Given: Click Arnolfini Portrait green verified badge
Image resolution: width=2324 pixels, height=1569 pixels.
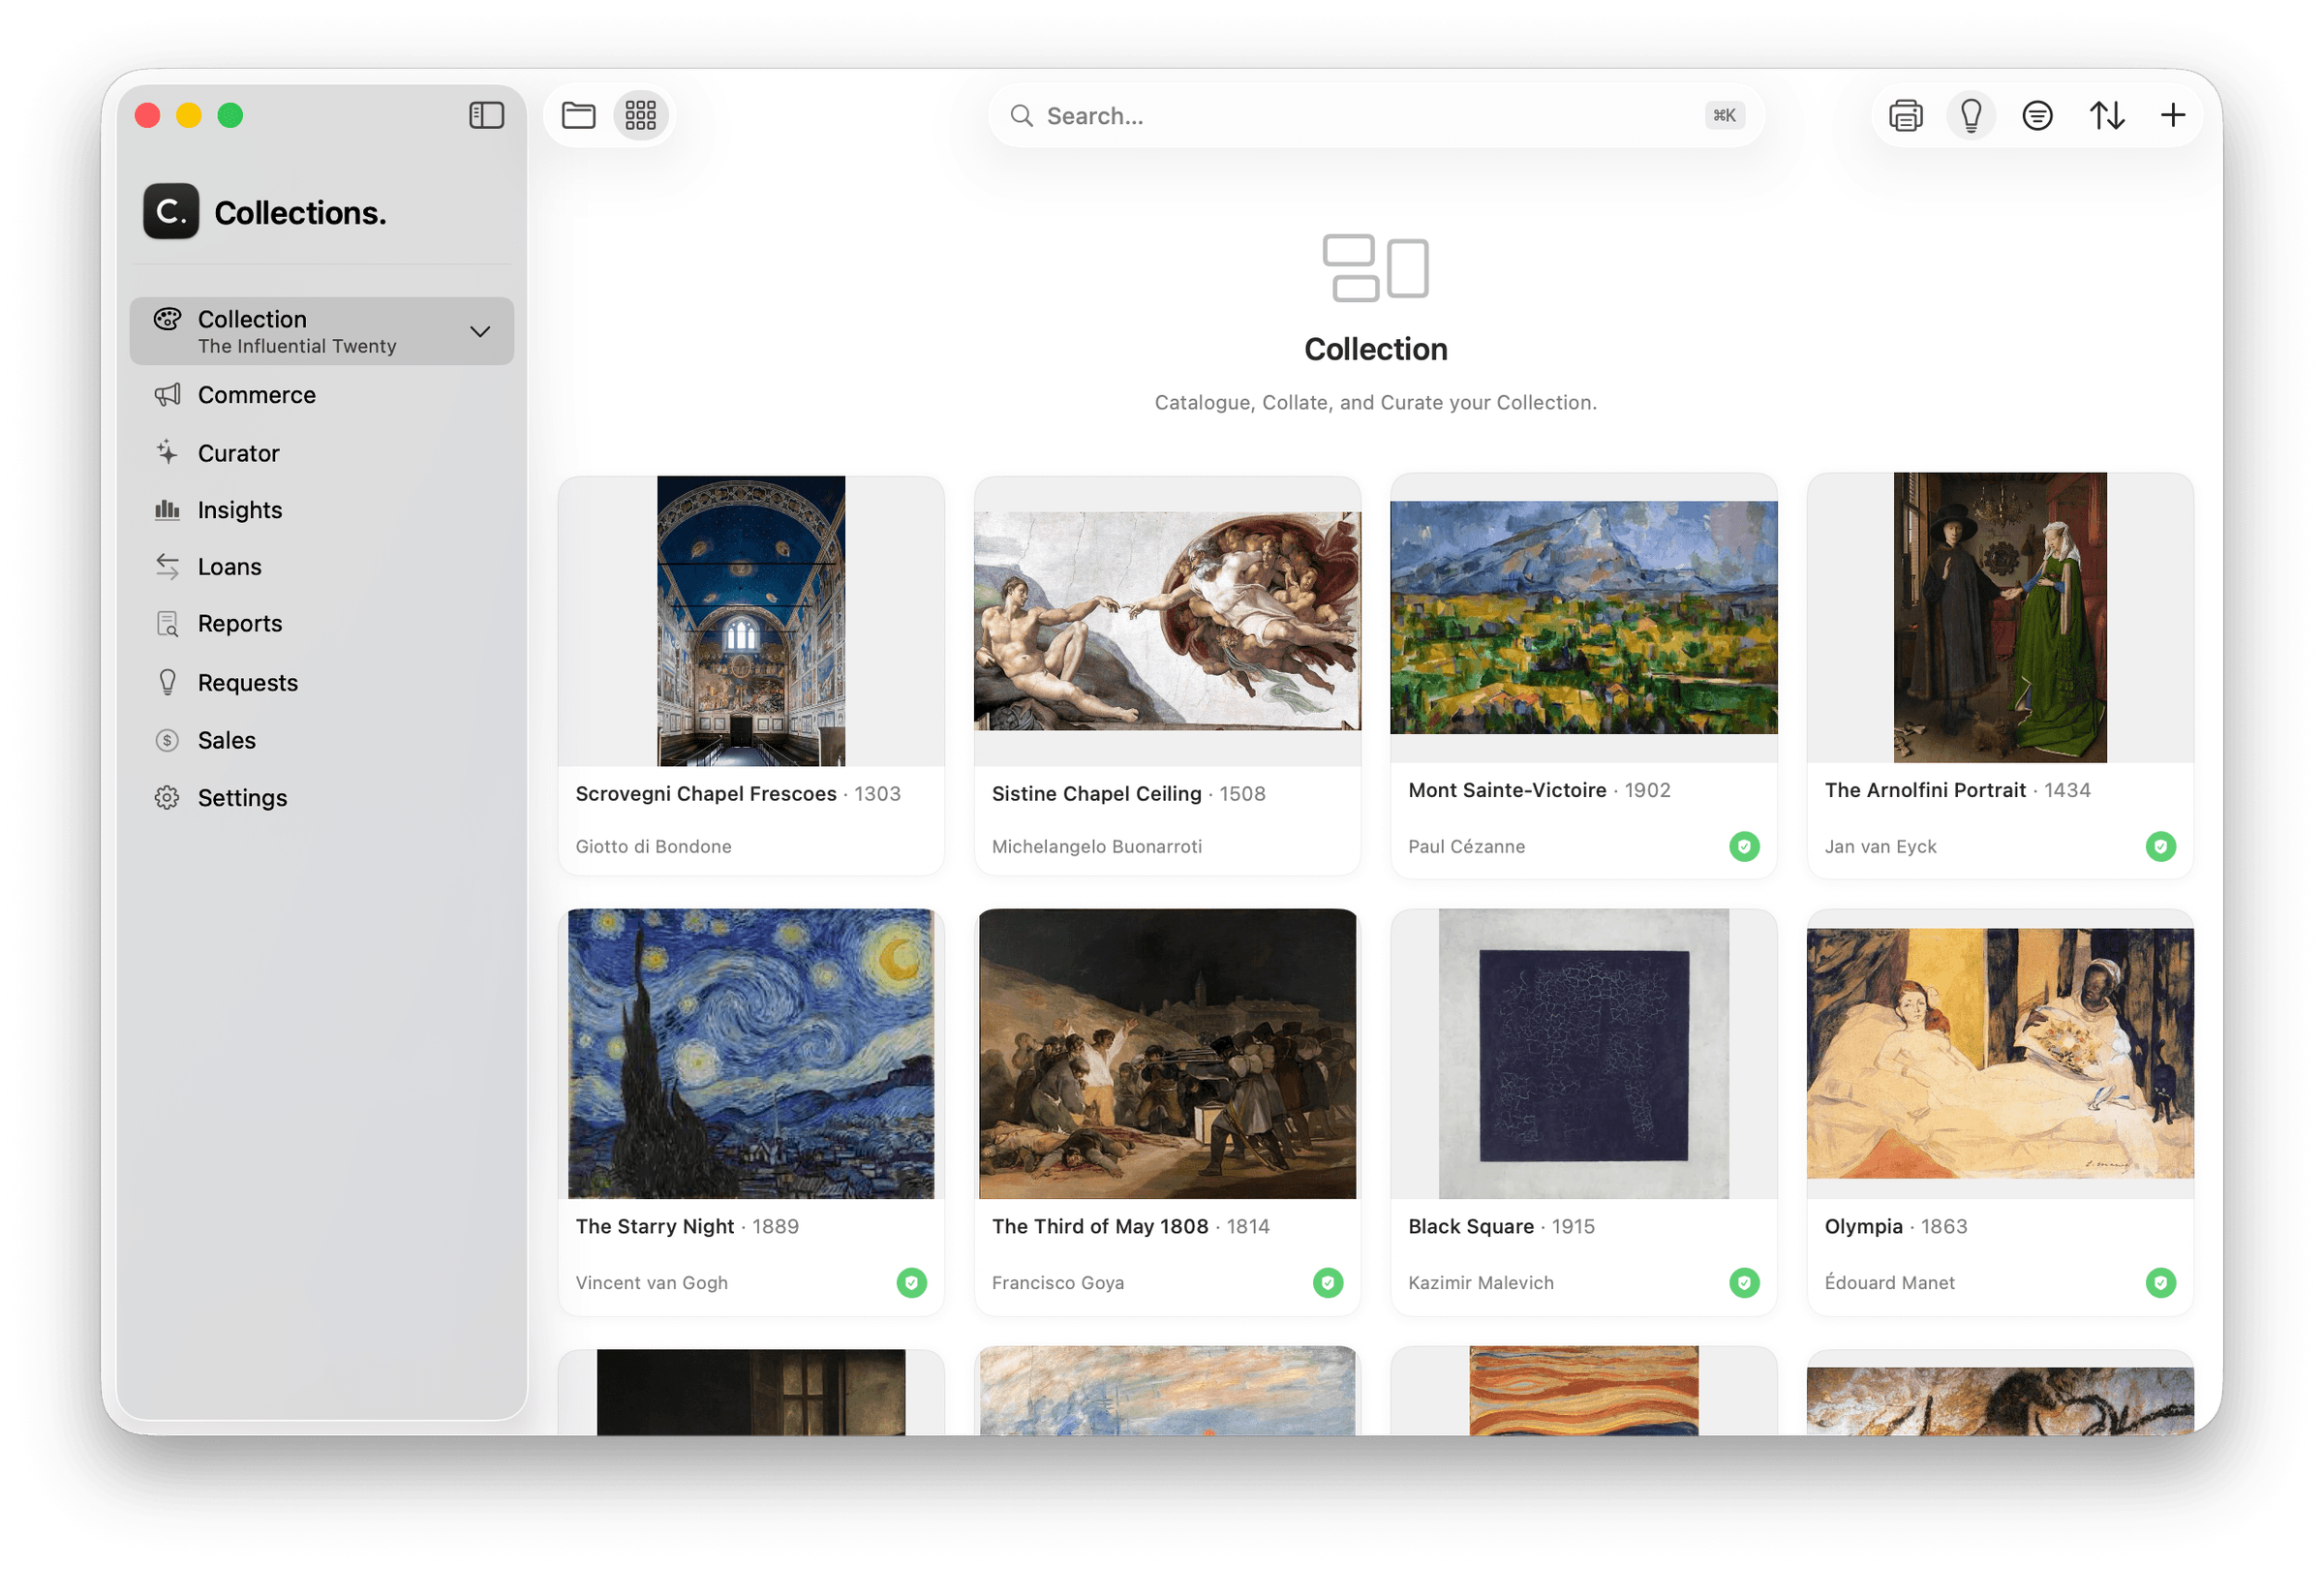Looking at the screenshot, I should (x=2160, y=847).
